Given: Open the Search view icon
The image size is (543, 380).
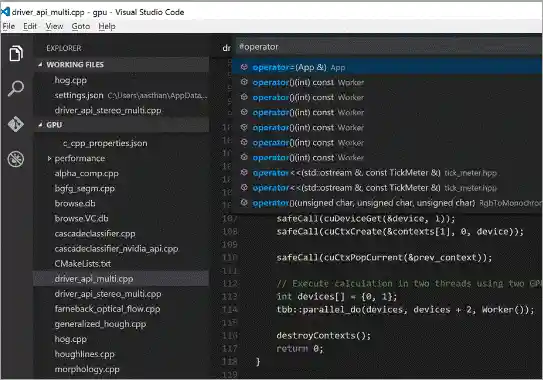Looking at the screenshot, I should pos(16,89).
